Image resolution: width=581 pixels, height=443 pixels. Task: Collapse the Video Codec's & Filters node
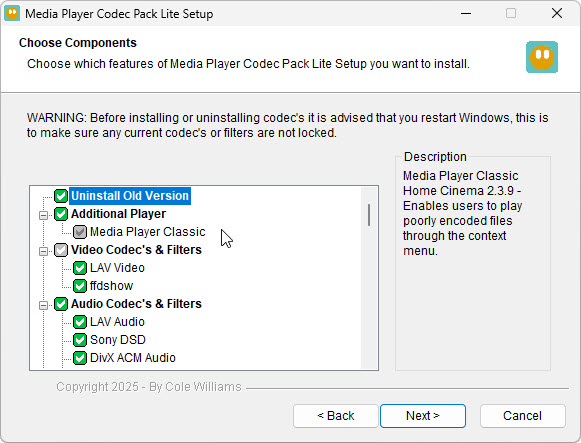43,251
